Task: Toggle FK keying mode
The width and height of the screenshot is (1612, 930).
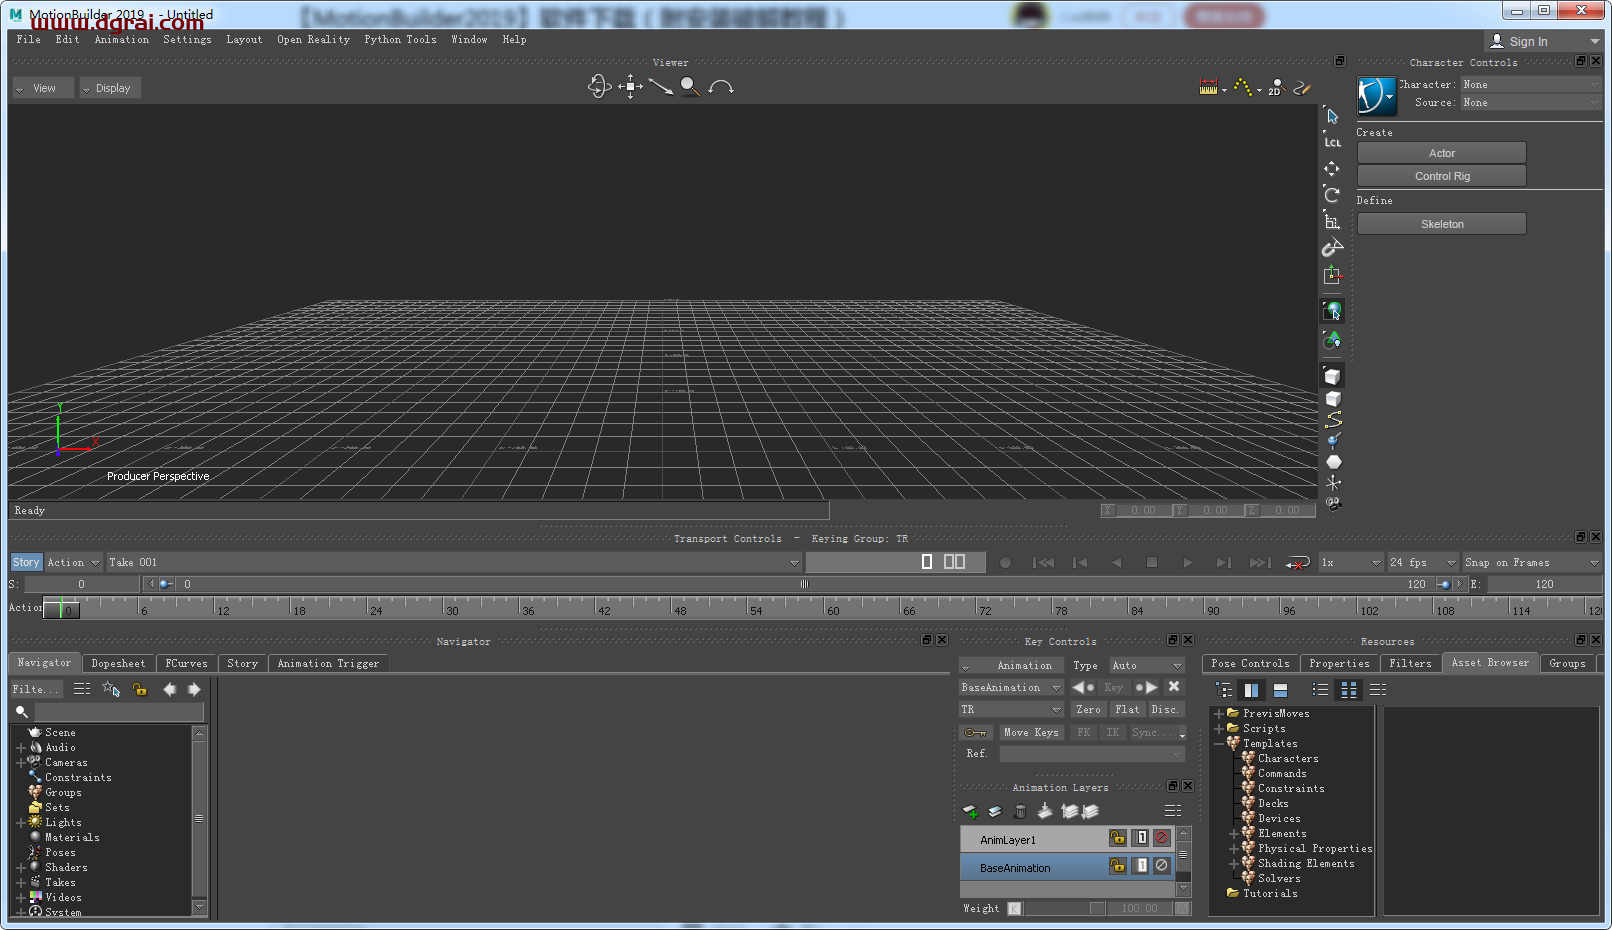Action: [1084, 733]
